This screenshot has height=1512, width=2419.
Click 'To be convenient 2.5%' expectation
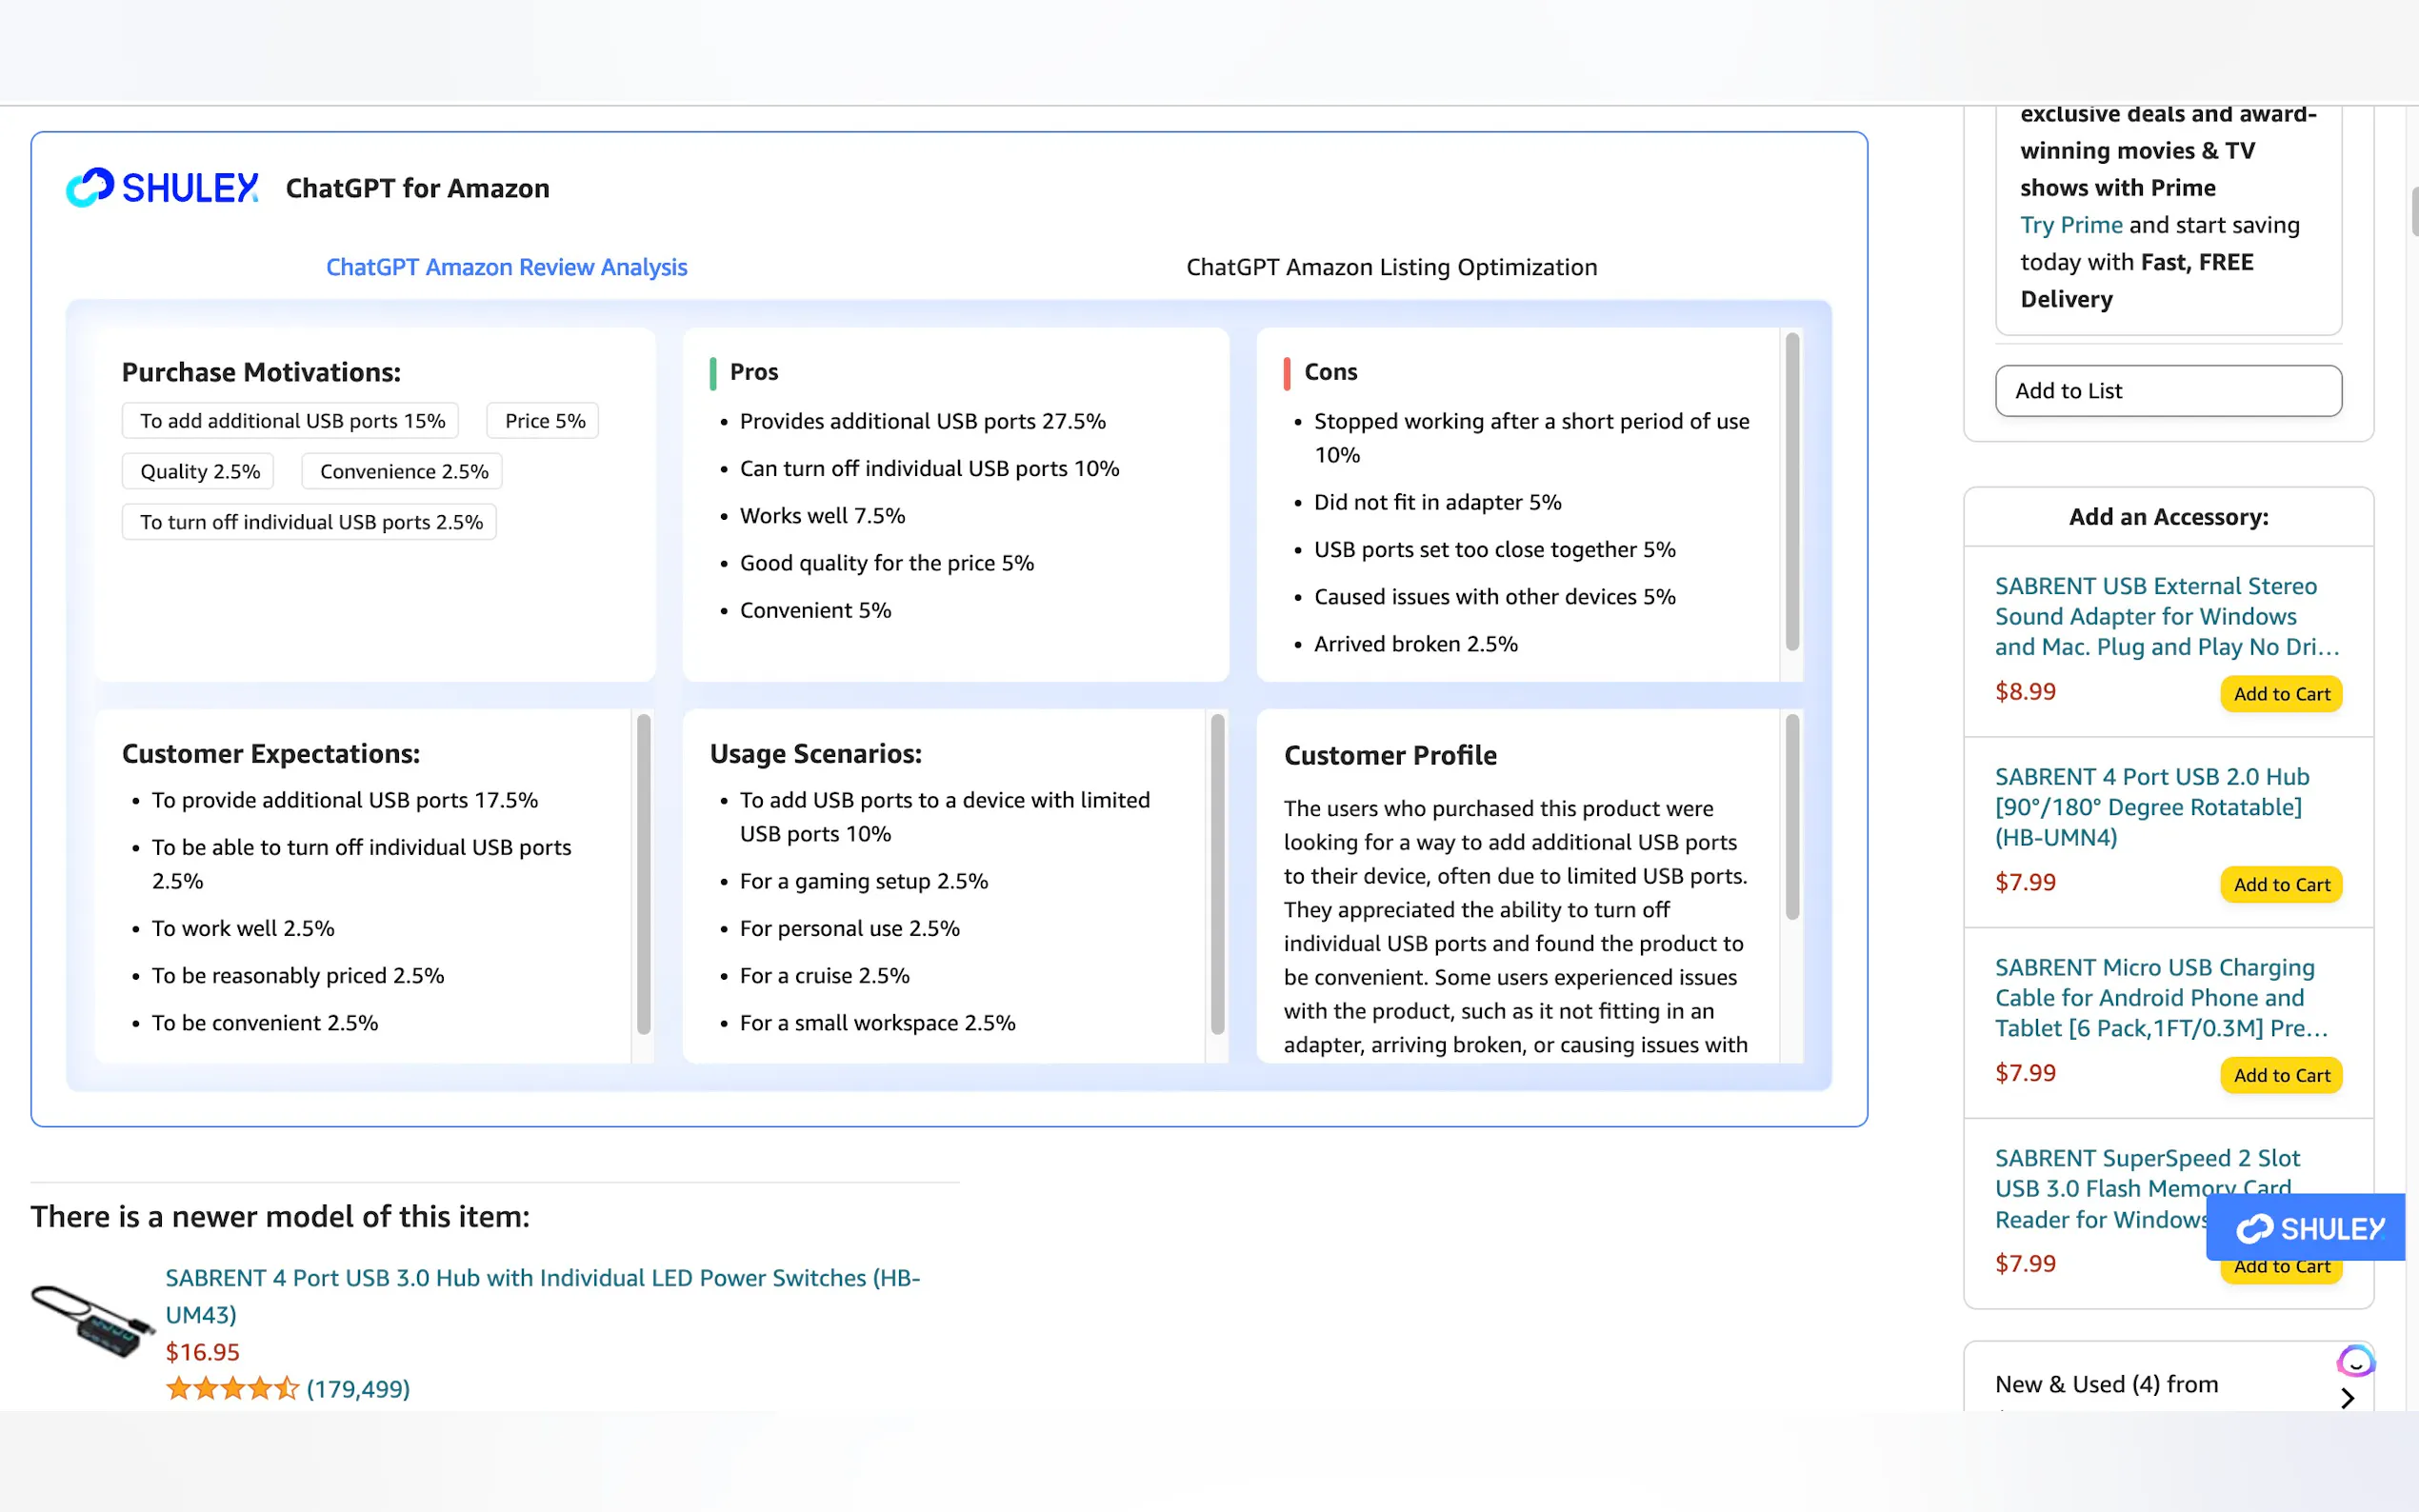click(x=264, y=1023)
